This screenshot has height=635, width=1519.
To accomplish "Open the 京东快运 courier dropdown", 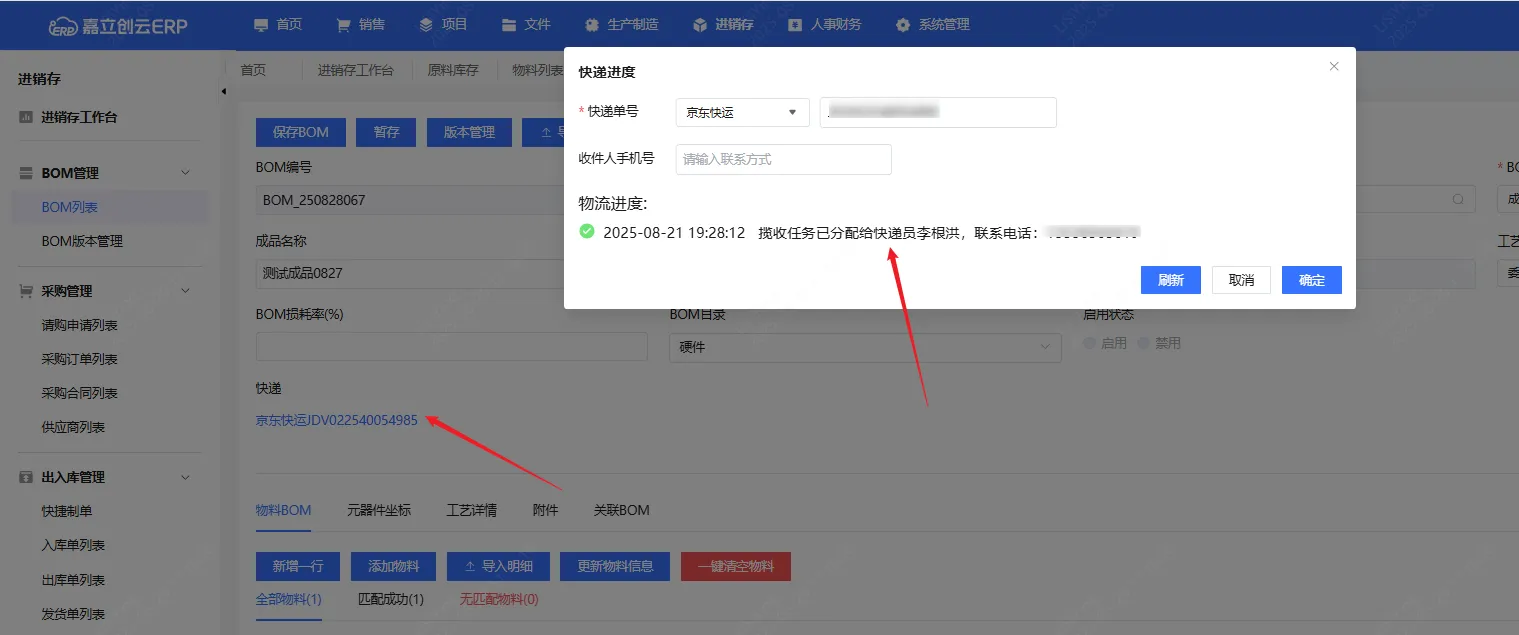I will [742, 112].
